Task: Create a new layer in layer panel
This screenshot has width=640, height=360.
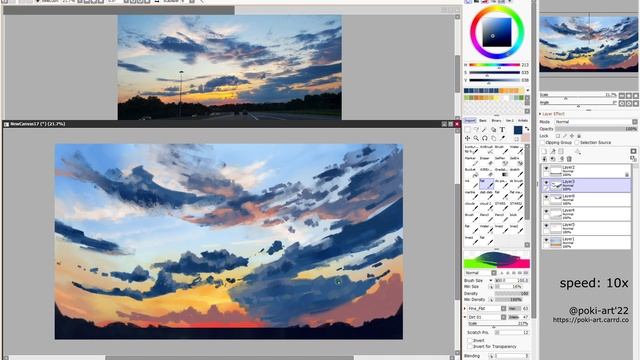Action: coord(544,151)
